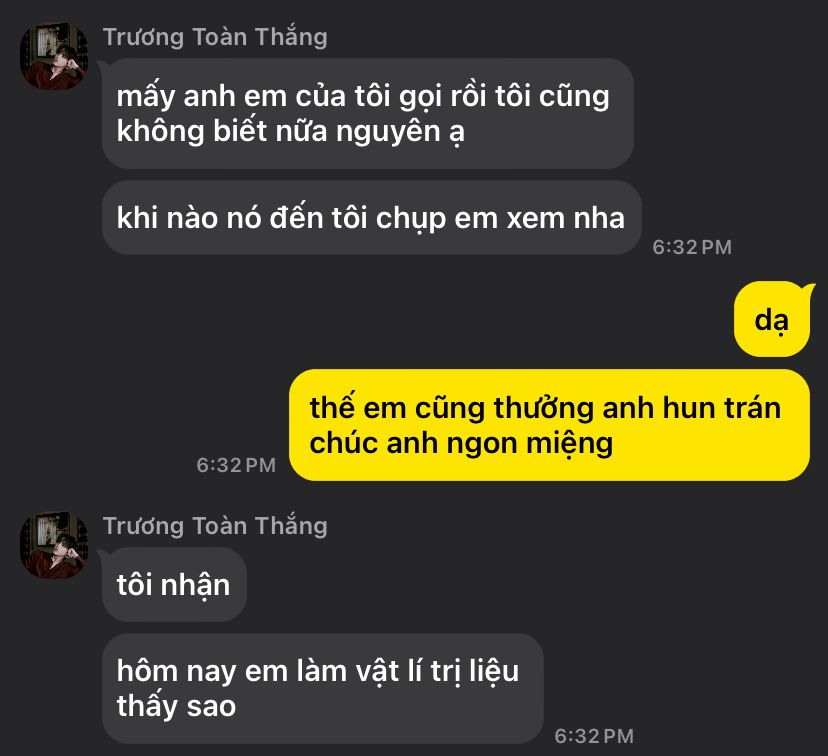Select the "tôi nhận" message bubble

click(x=174, y=584)
